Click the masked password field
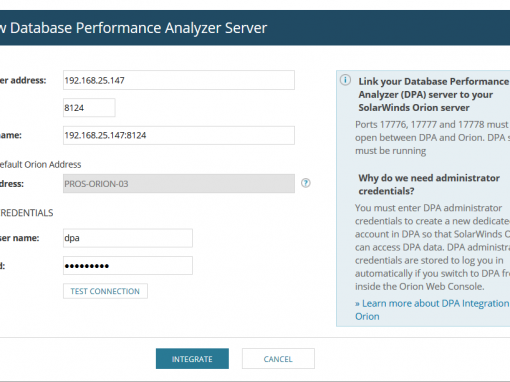Image resolution: width=510 pixels, height=382 pixels. pyautogui.click(x=128, y=266)
